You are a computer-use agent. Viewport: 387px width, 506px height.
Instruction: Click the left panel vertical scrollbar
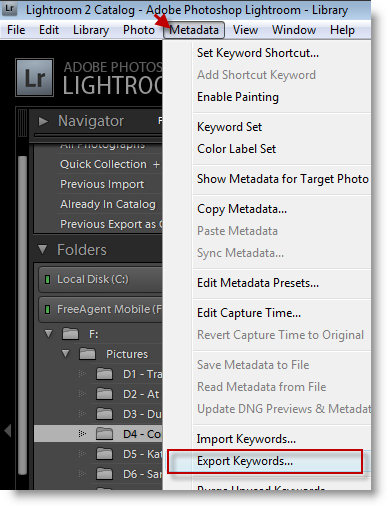tap(22, 315)
